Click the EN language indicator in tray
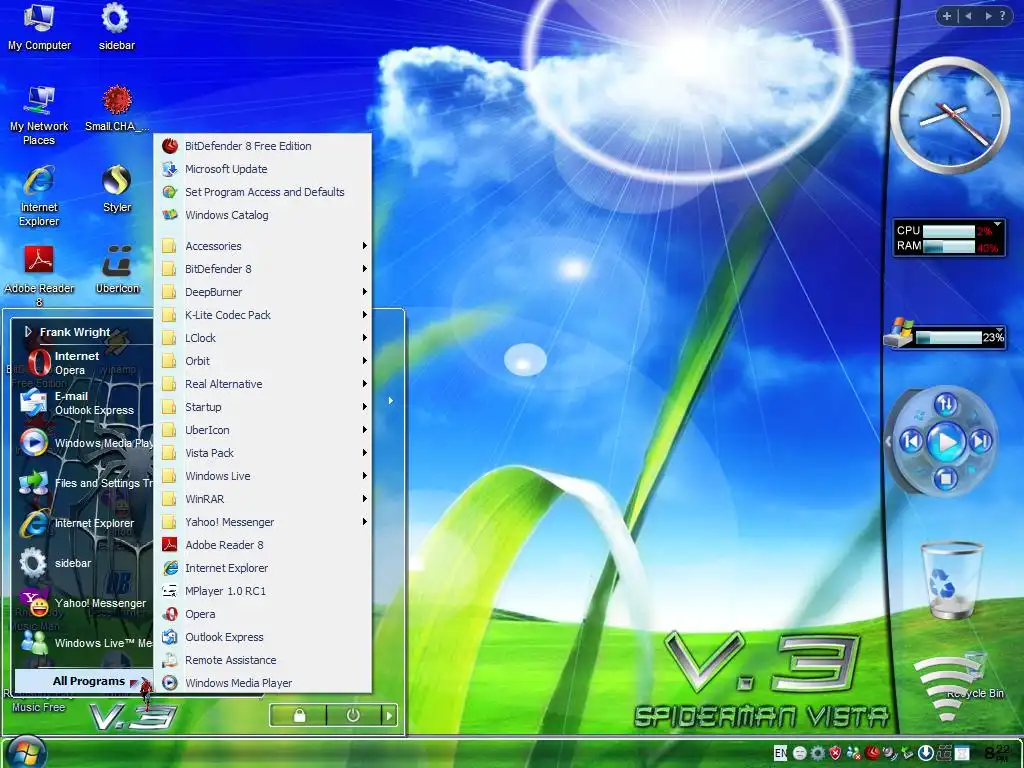1024x768 pixels. 780,753
